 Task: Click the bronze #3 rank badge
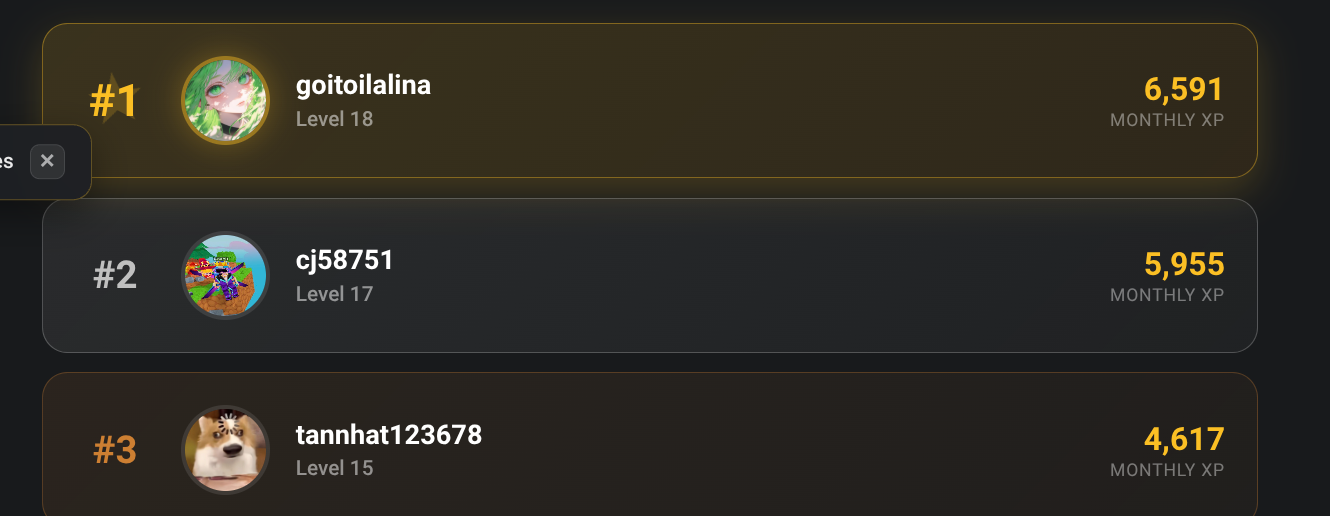[115, 450]
